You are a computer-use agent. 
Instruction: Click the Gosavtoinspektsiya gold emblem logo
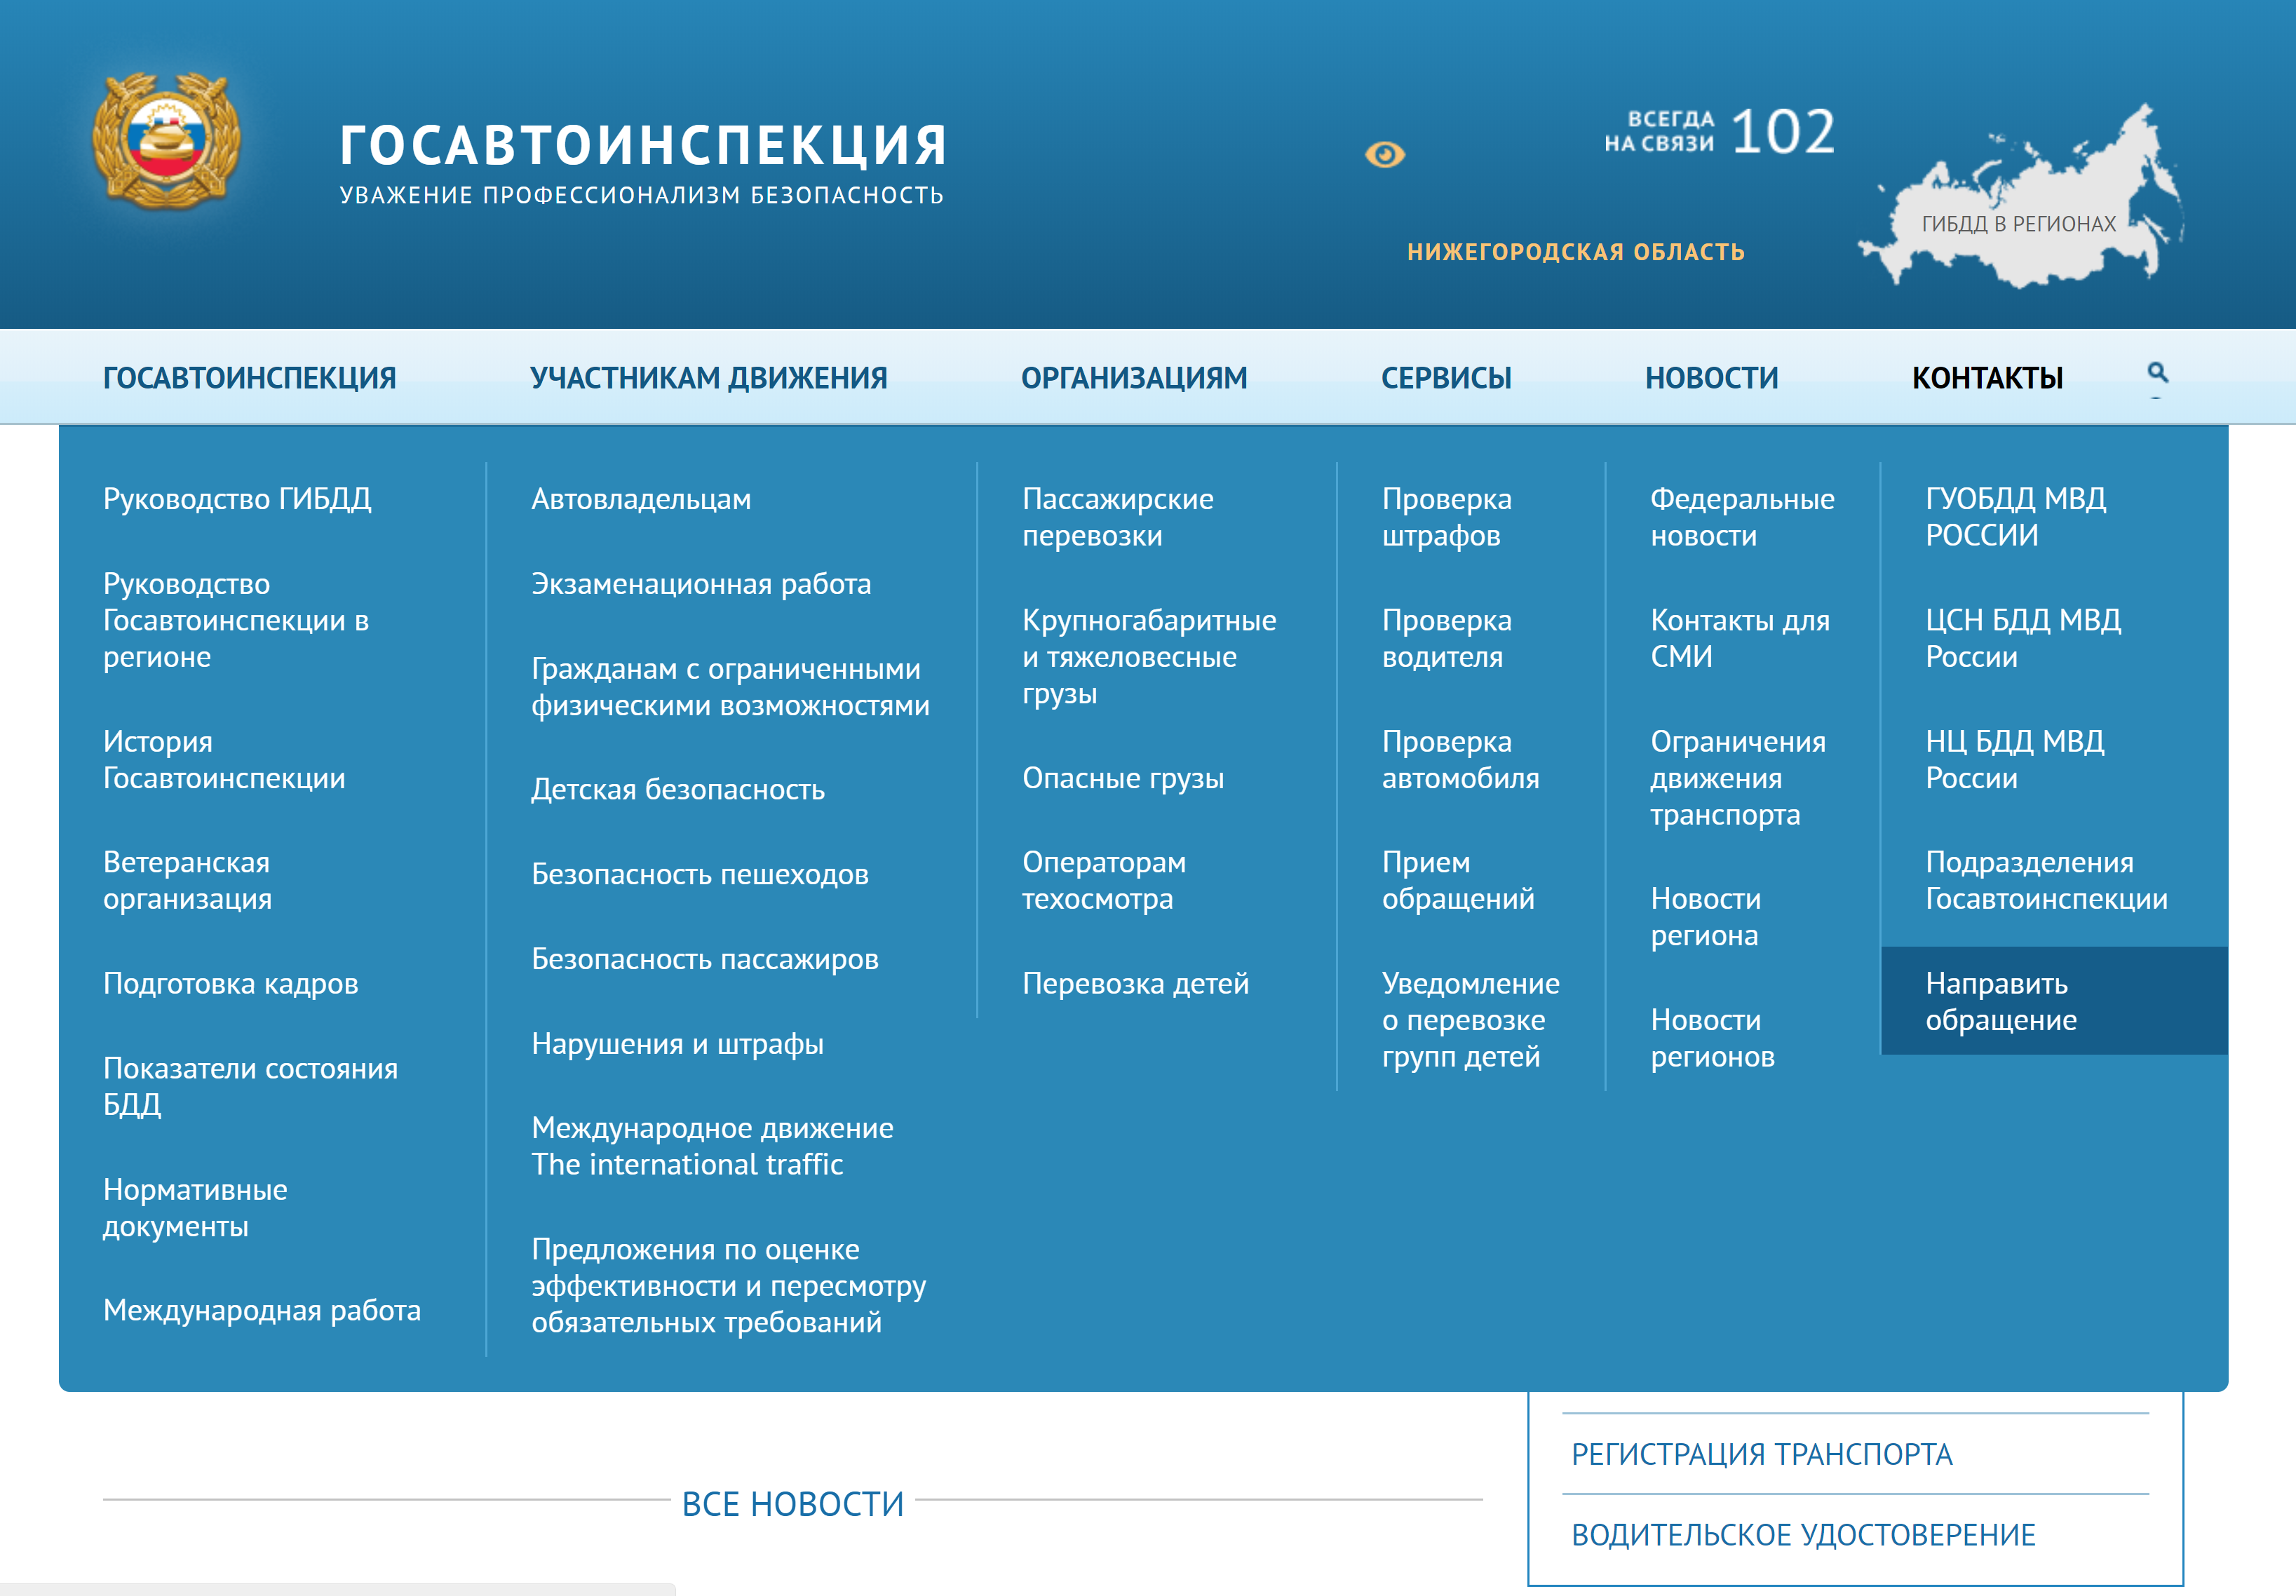166,140
